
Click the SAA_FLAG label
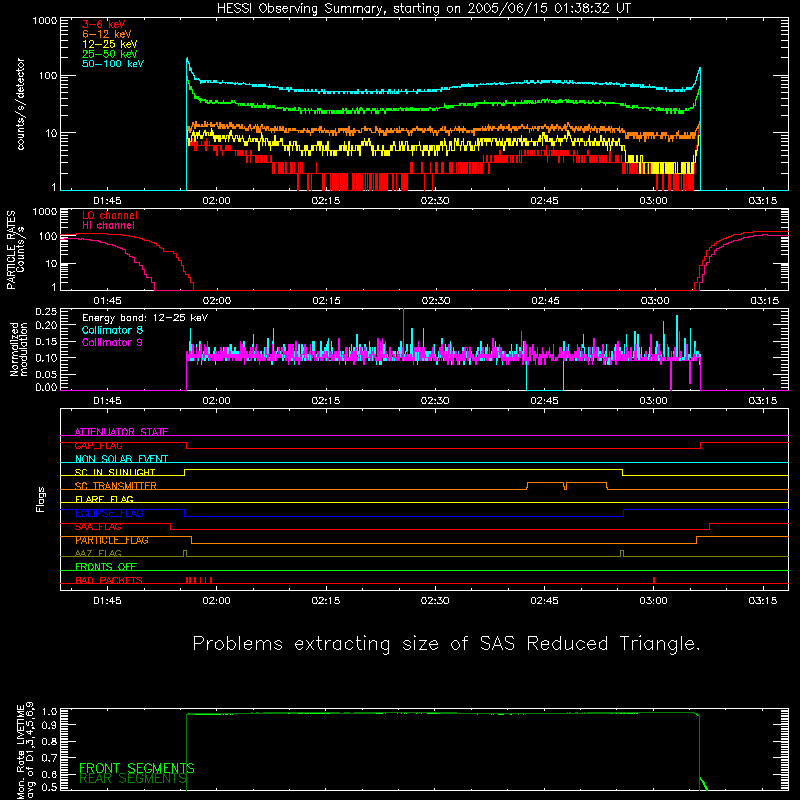pos(98,527)
